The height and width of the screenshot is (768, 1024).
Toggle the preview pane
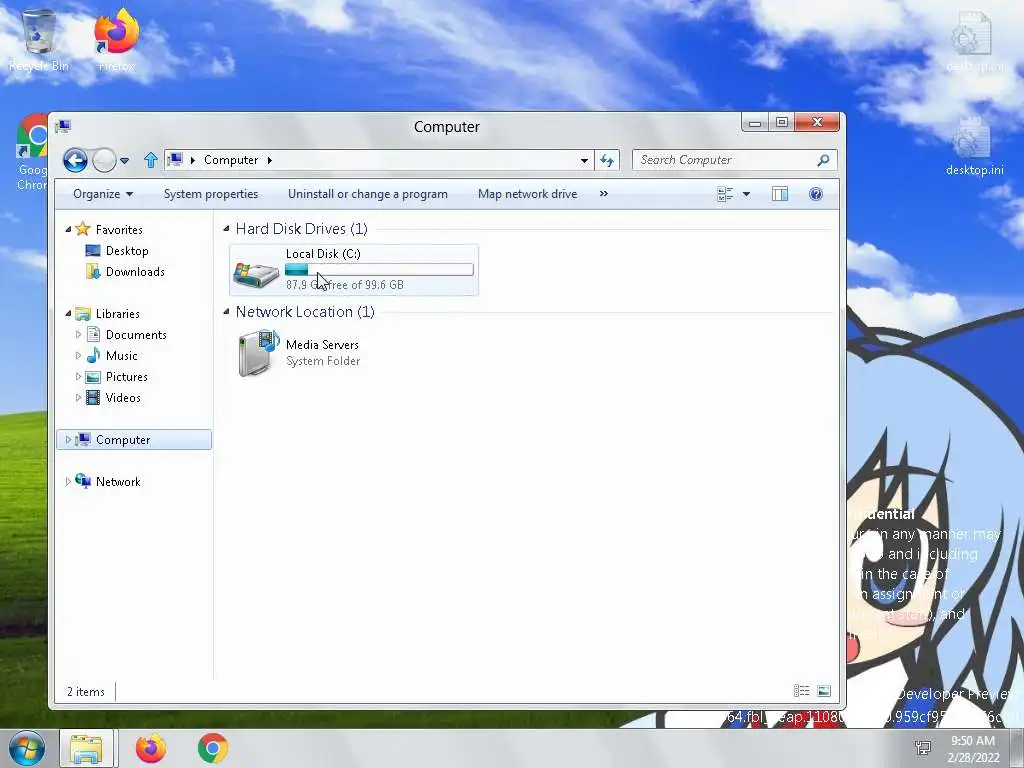tap(780, 194)
